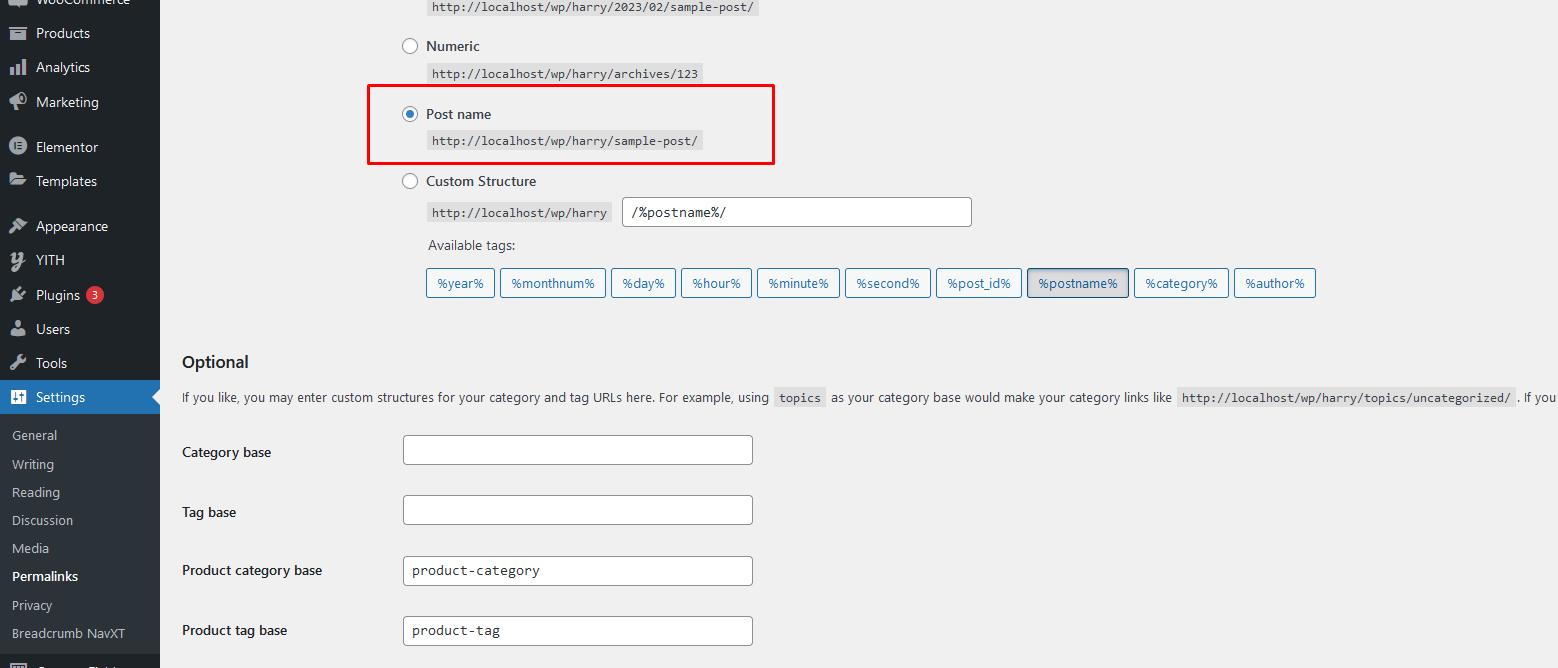Click the Appearance paintbrush icon
Screen dimensions: 1558x668
pyautogui.click(x=18, y=226)
